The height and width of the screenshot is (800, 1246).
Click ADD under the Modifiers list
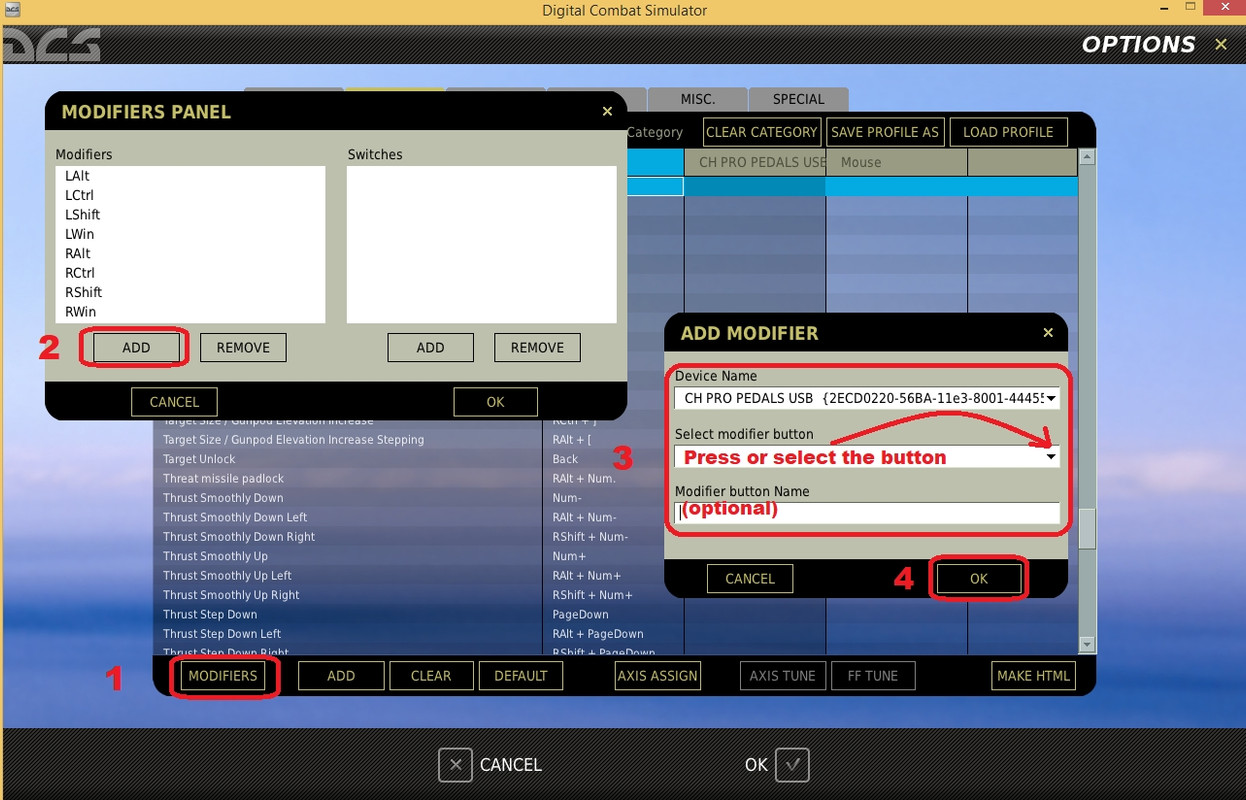click(x=136, y=348)
